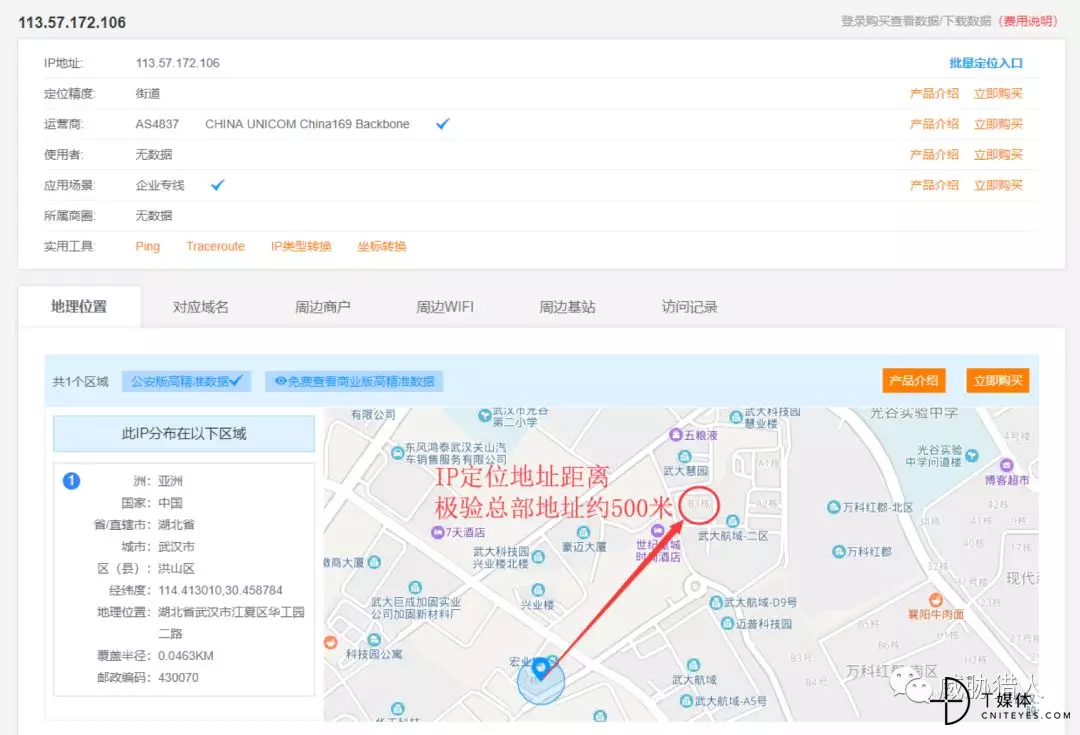
Task: Open the Traceroute tool
Action: [215, 246]
